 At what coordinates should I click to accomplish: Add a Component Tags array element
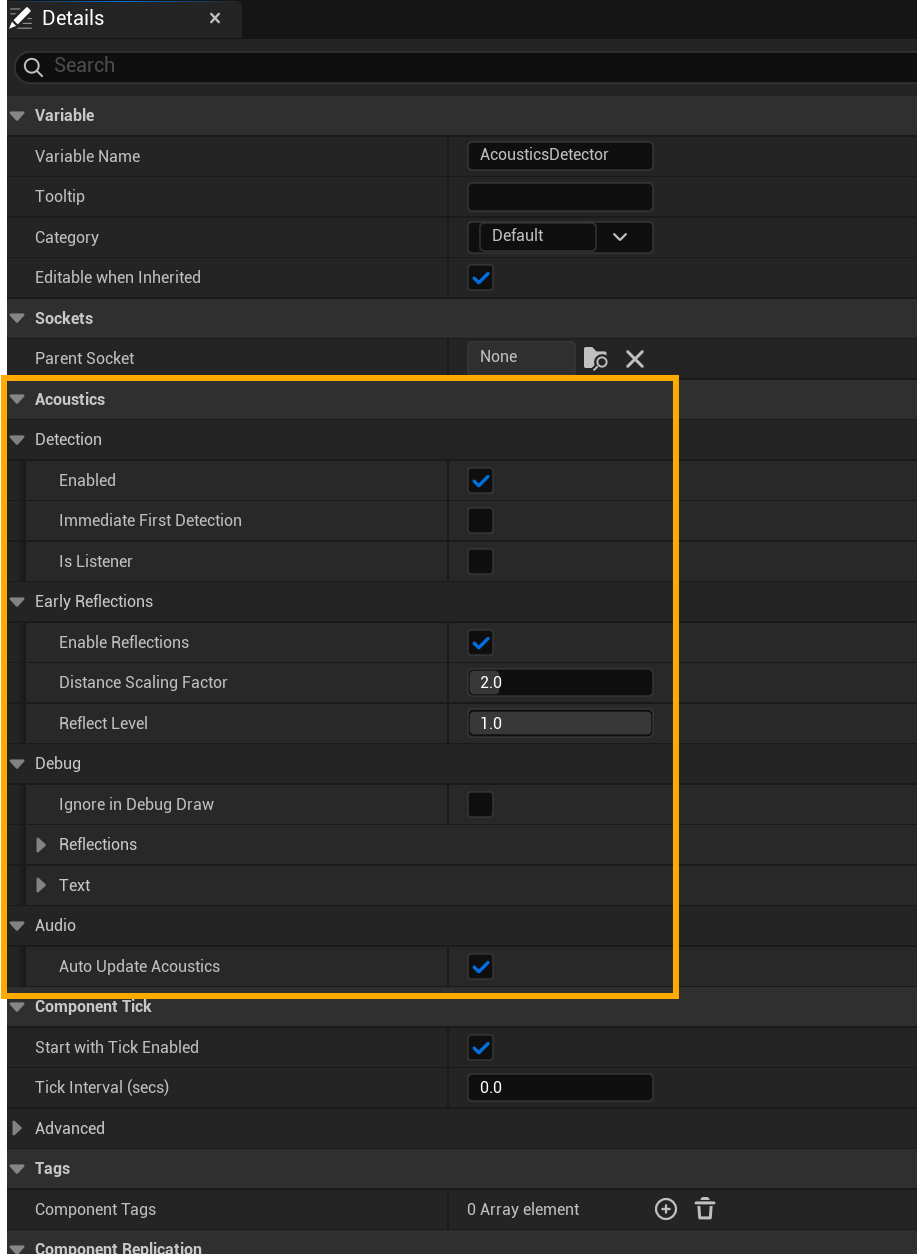pyautogui.click(x=666, y=1209)
